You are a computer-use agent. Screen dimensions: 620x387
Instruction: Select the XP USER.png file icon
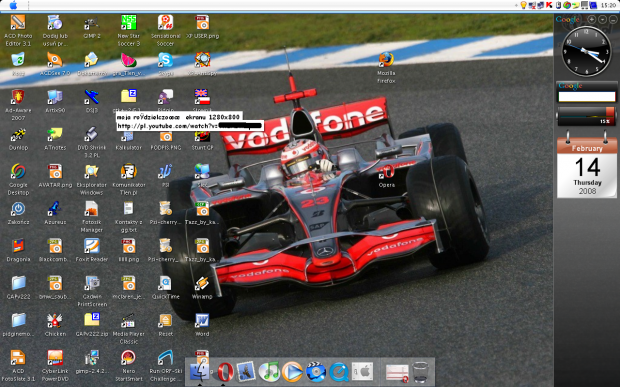pyautogui.click(x=202, y=27)
